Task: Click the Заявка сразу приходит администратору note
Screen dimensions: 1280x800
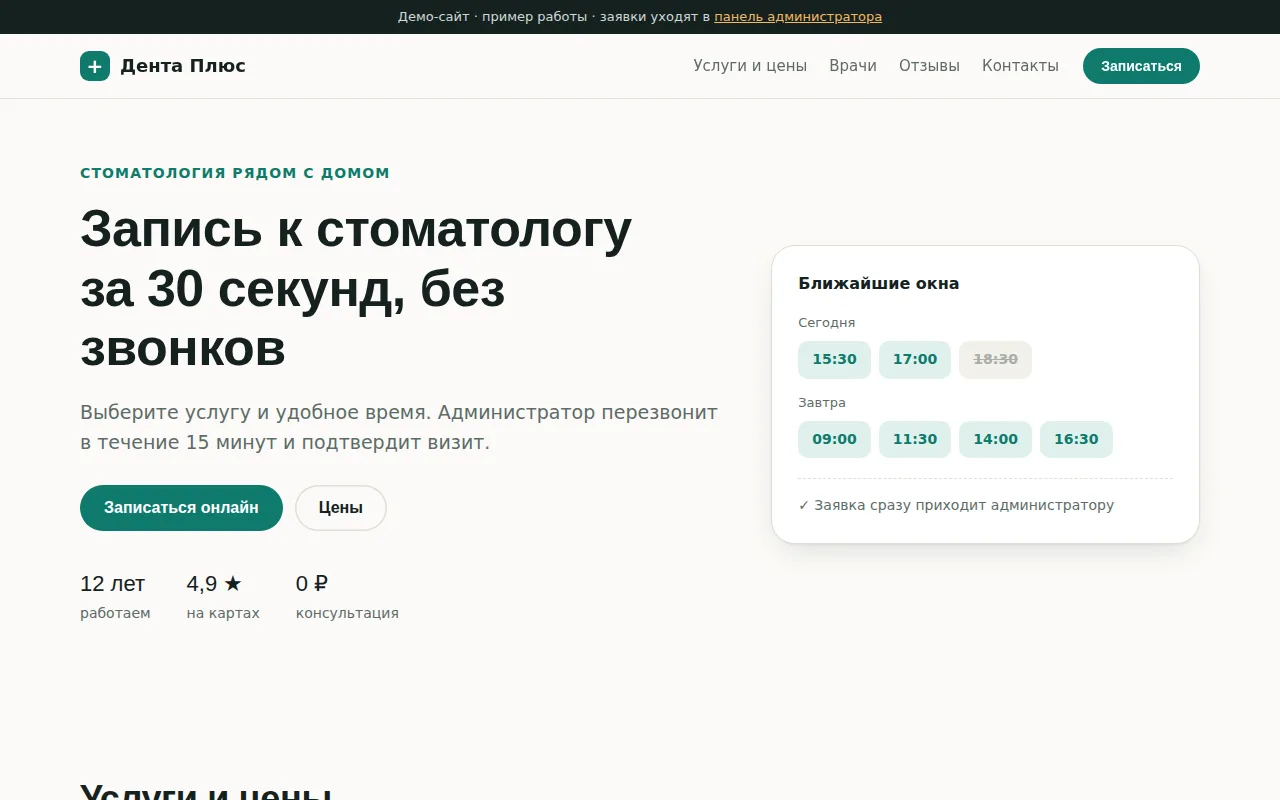Action: pyautogui.click(x=956, y=506)
